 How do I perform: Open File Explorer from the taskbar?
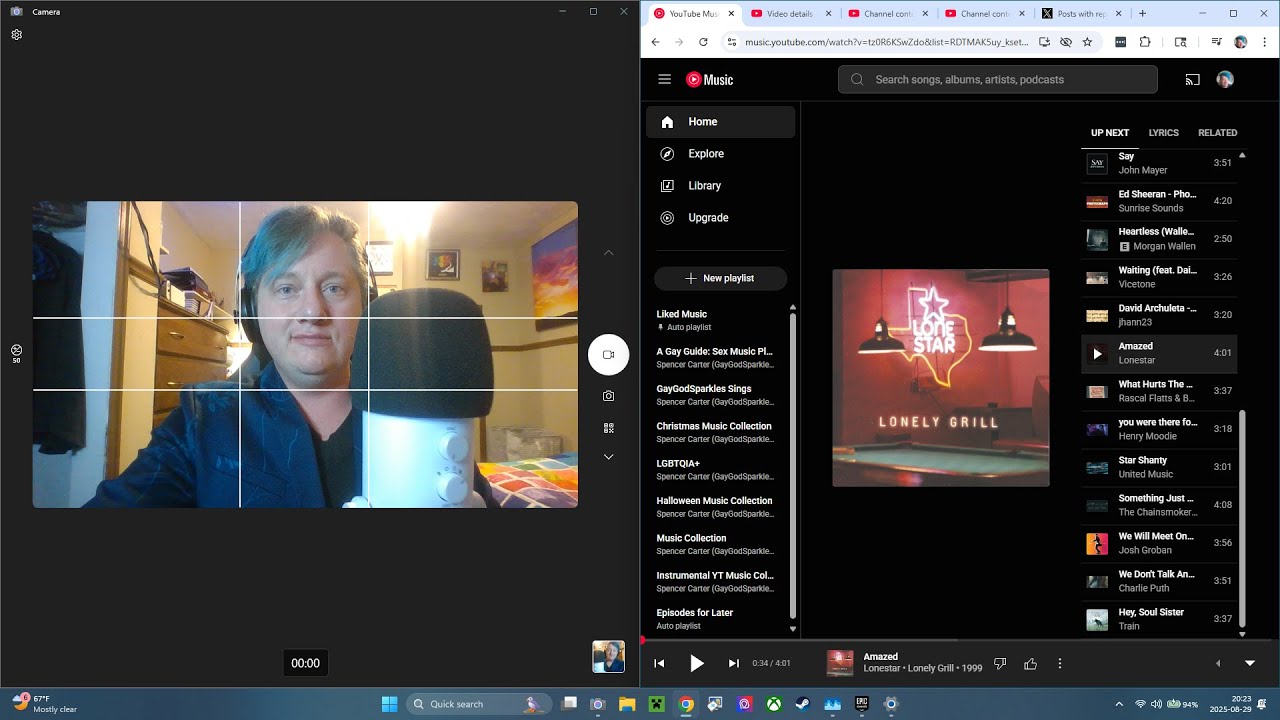click(x=627, y=704)
